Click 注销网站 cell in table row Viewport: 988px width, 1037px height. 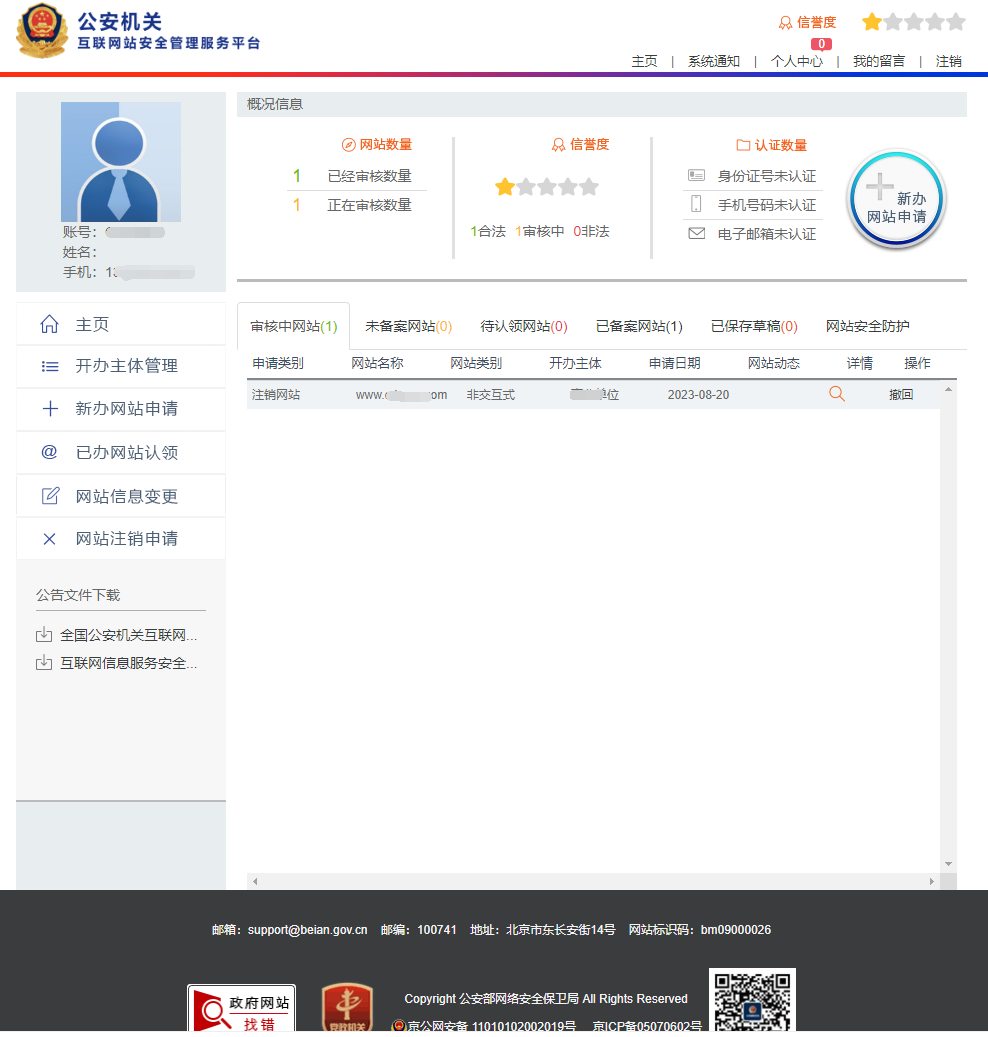click(276, 395)
